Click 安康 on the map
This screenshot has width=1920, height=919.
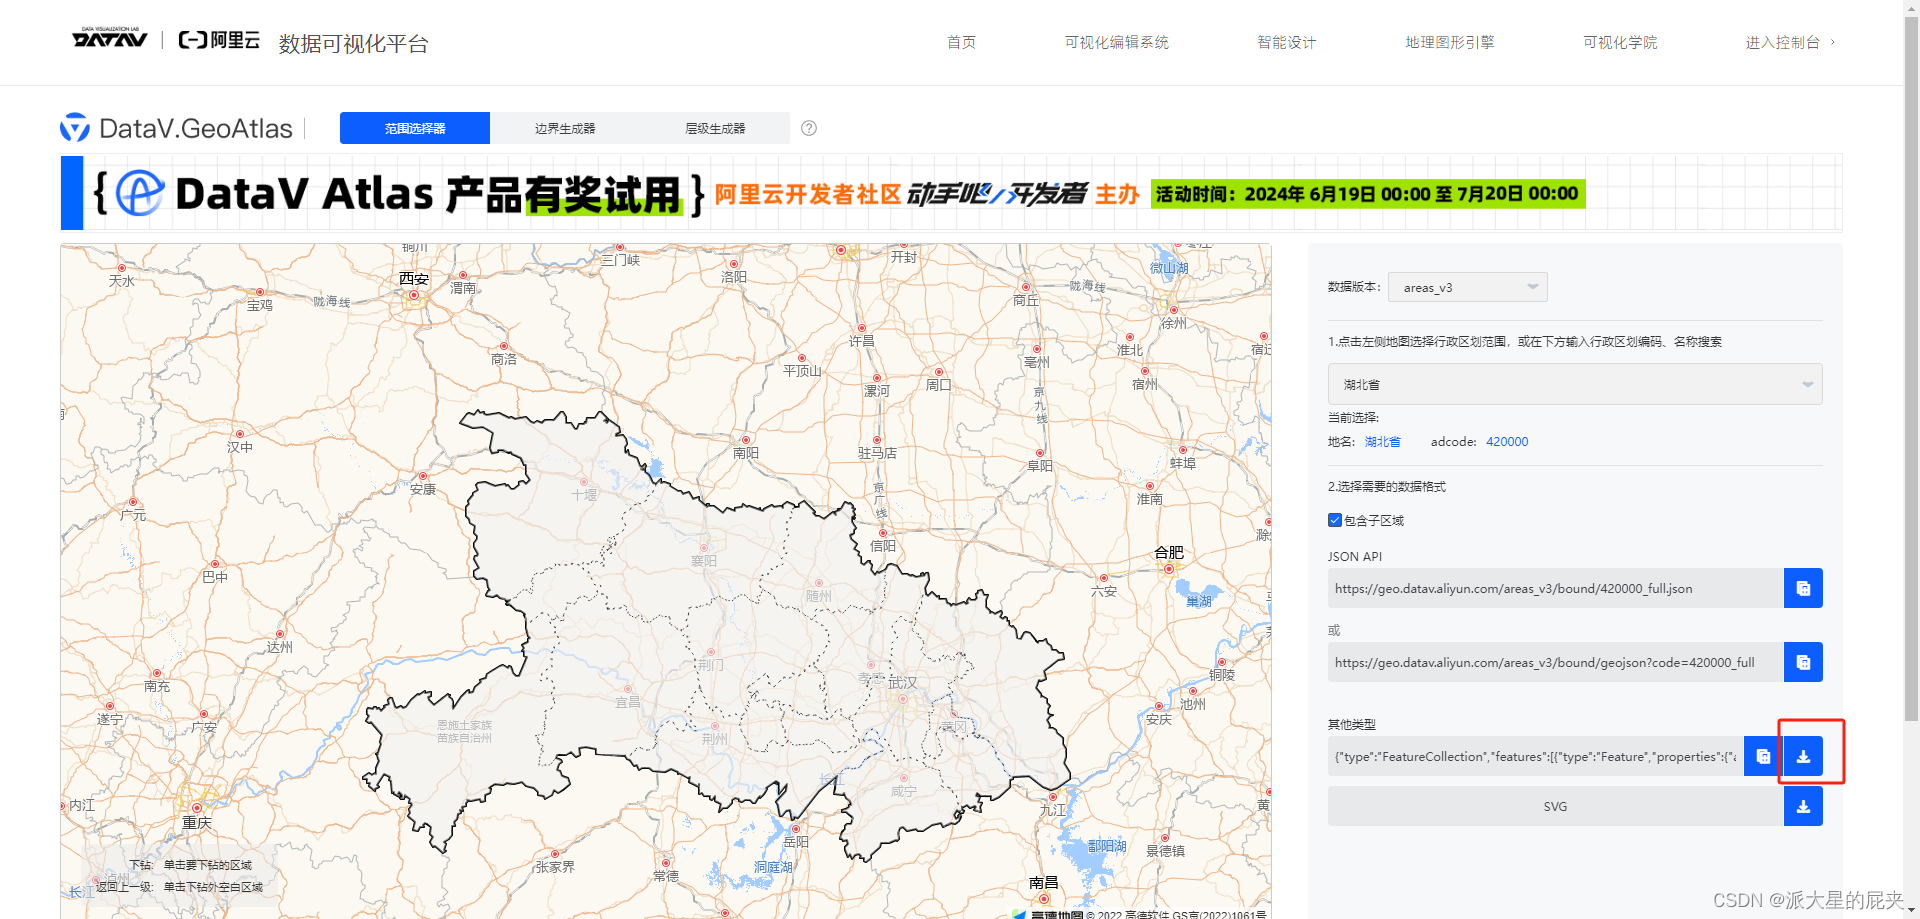point(423,489)
